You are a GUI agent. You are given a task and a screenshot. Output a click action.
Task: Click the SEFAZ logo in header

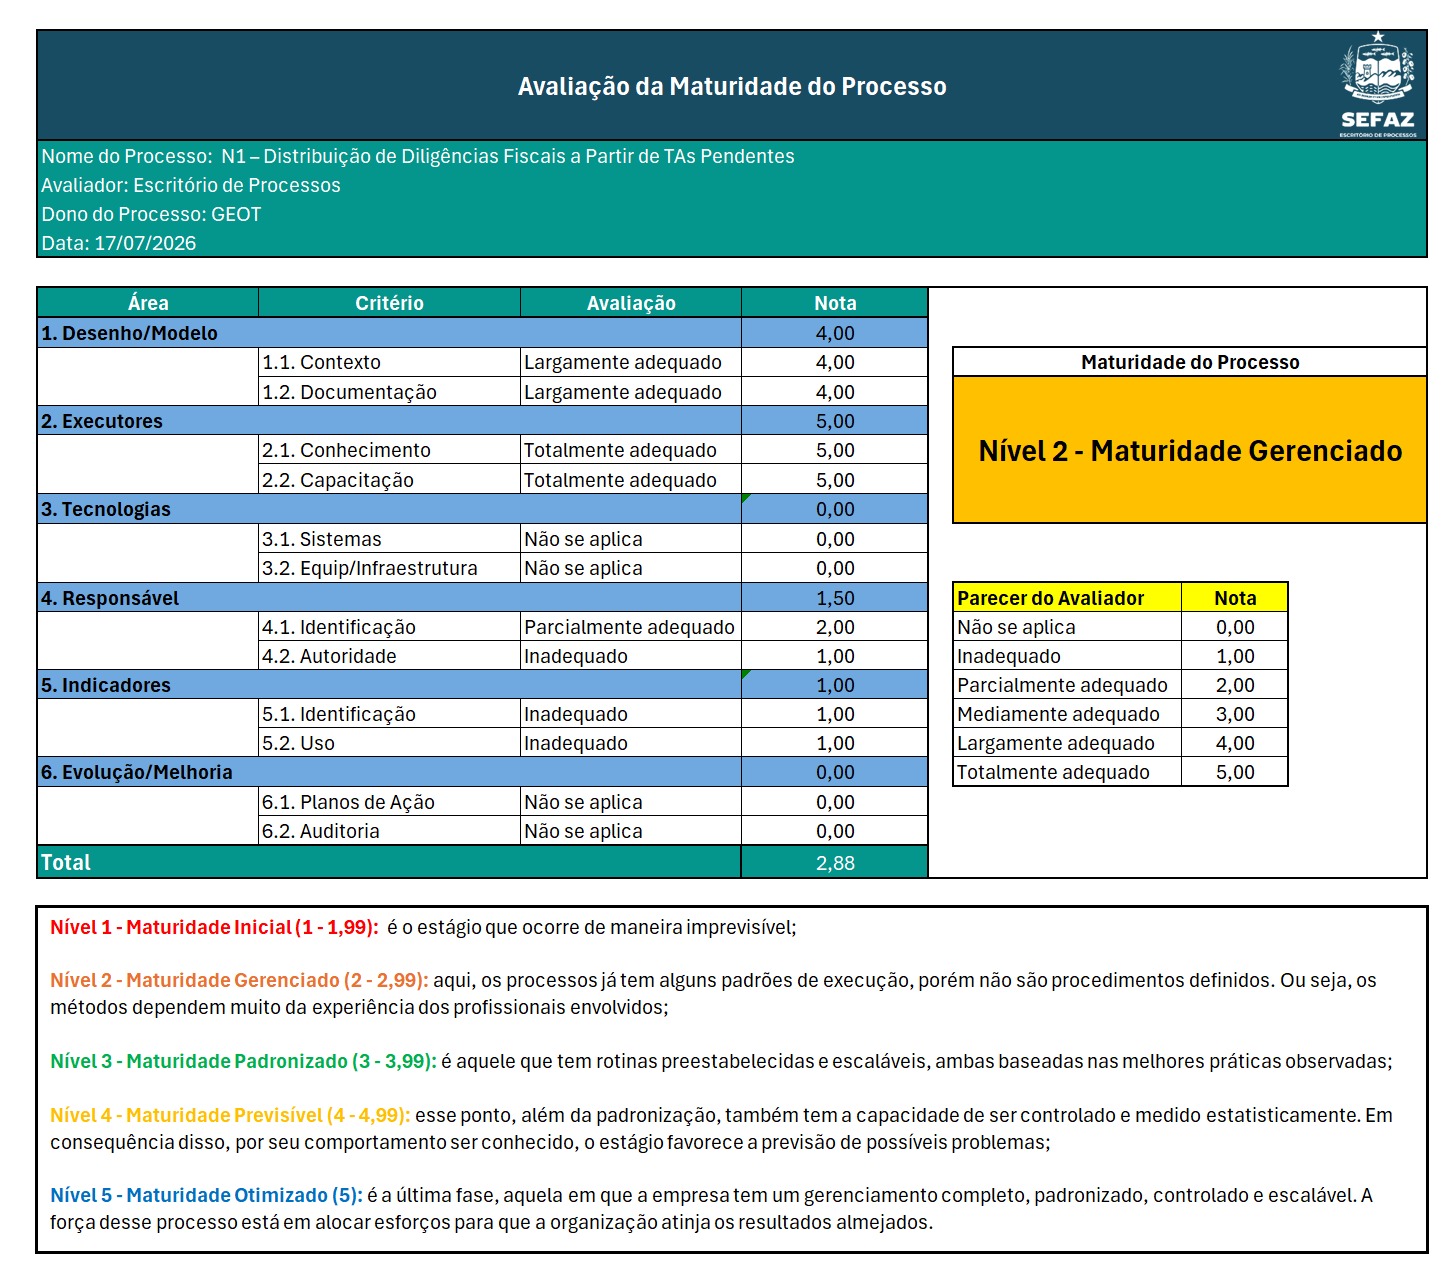[1378, 85]
